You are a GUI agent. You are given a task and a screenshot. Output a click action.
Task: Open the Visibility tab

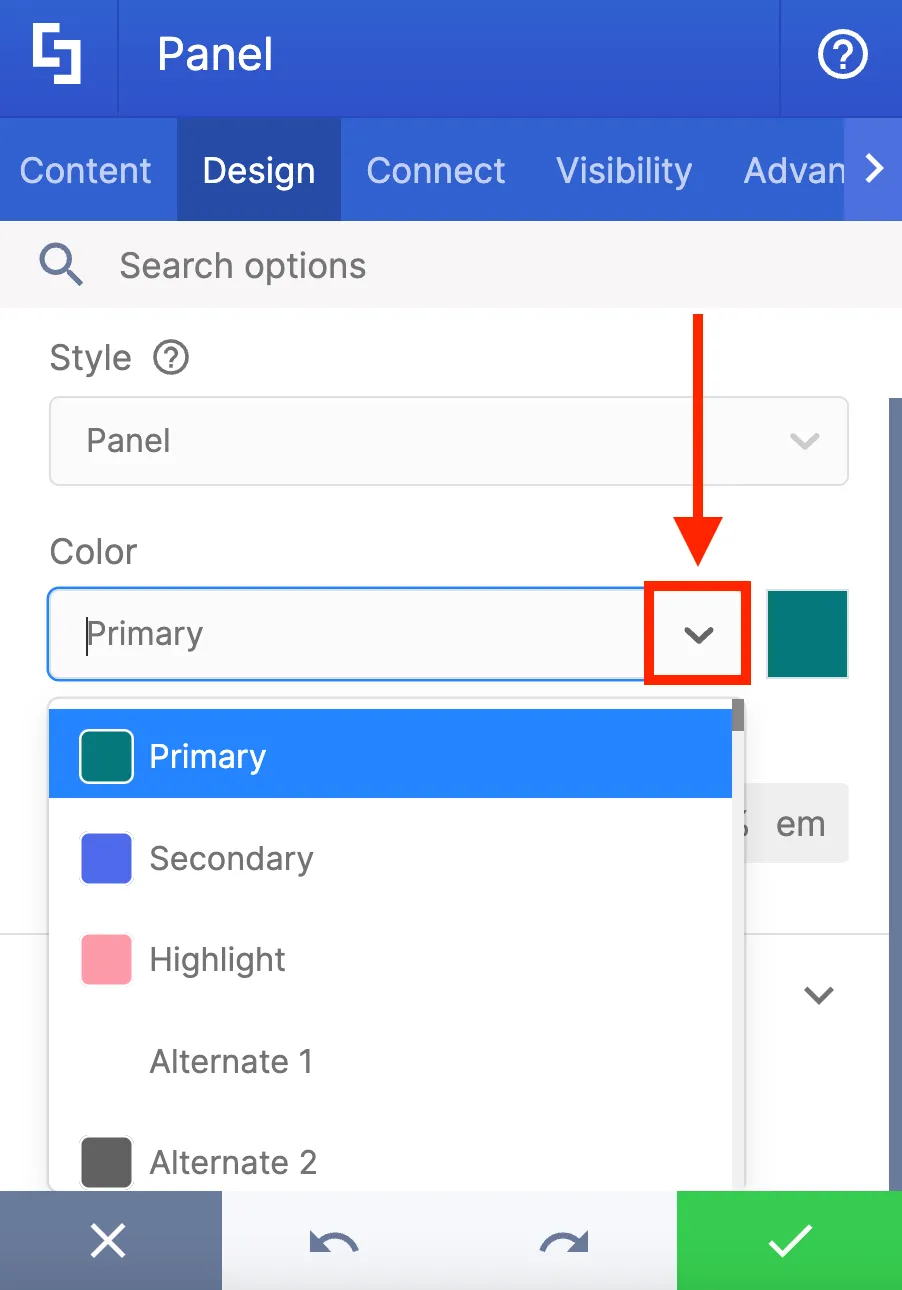pyautogui.click(x=624, y=170)
